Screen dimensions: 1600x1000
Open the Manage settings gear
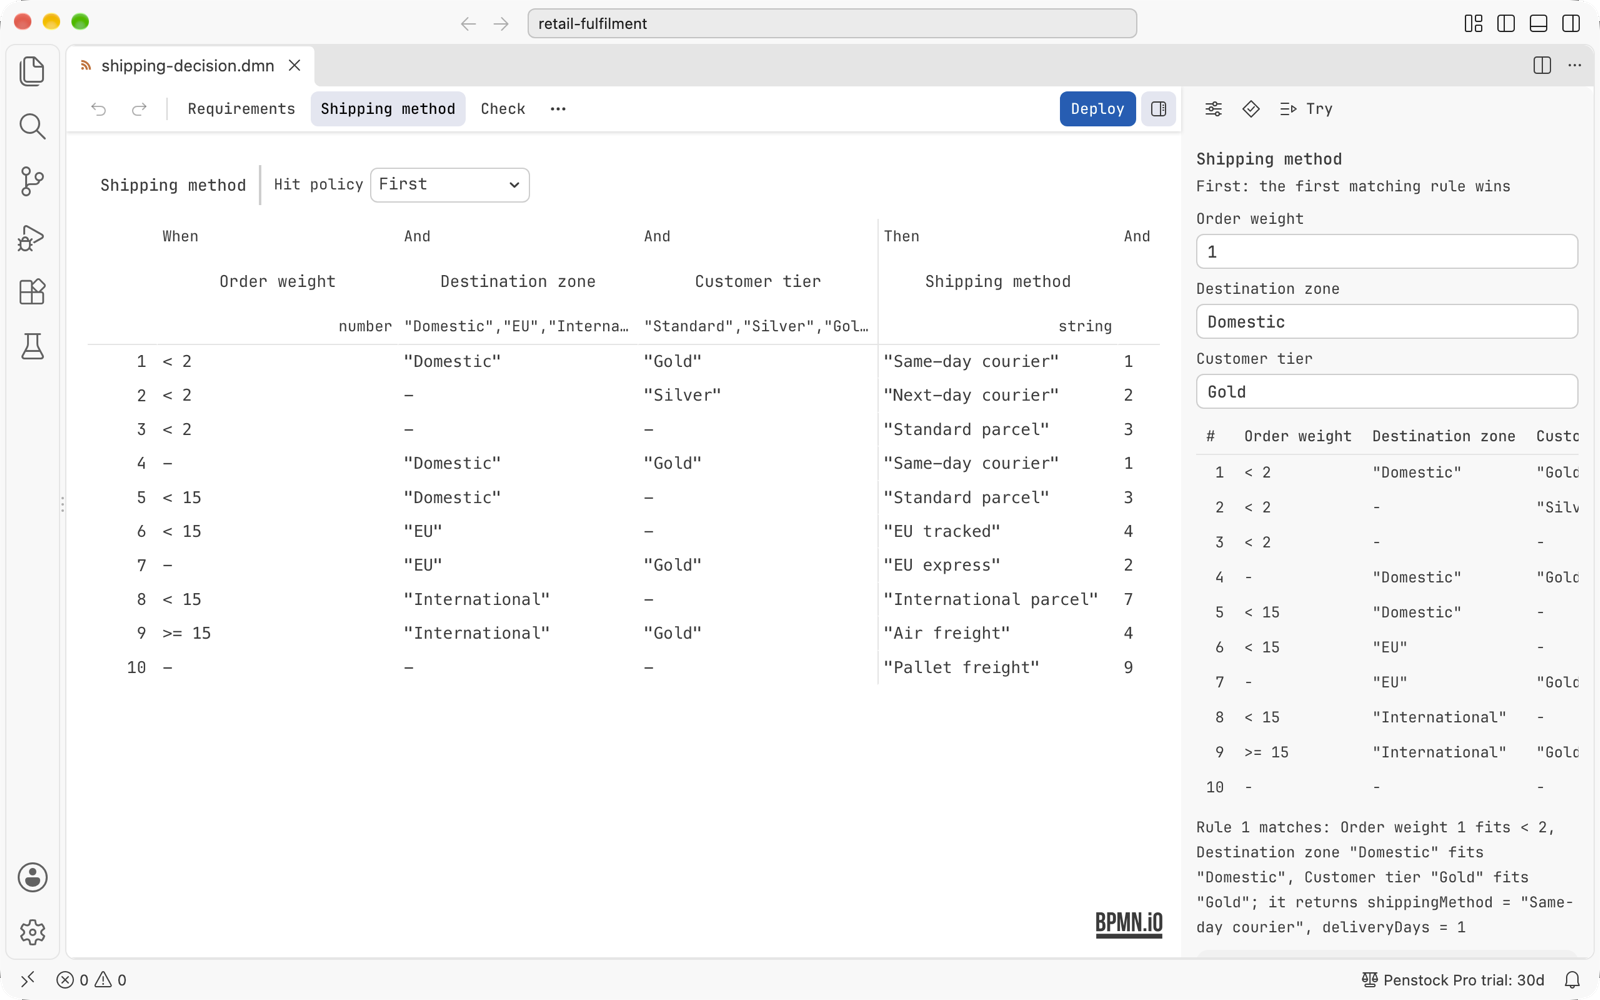tap(32, 932)
